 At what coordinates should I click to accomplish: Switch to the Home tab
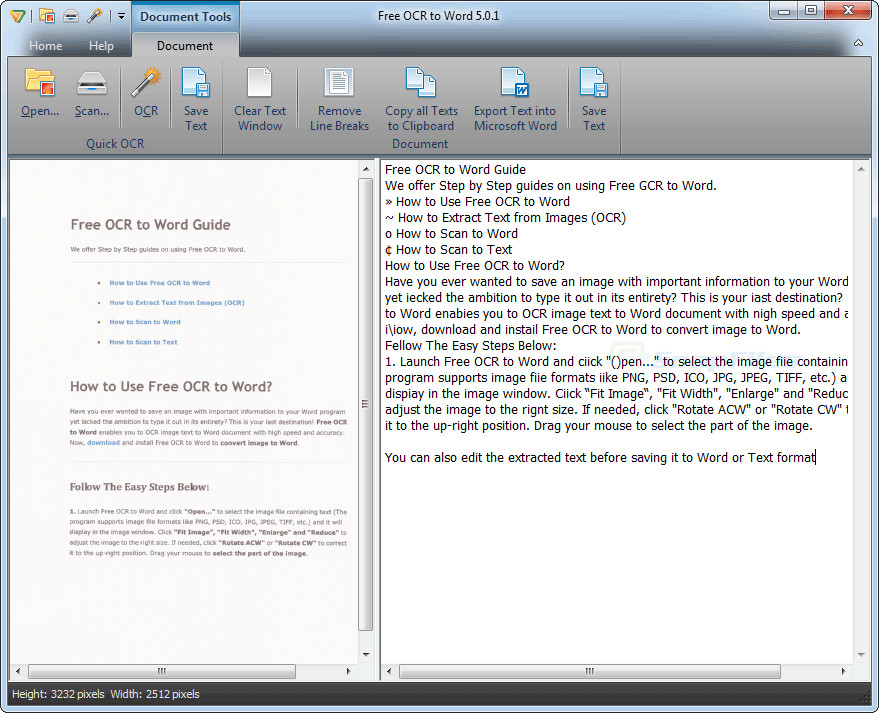(45, 46)
